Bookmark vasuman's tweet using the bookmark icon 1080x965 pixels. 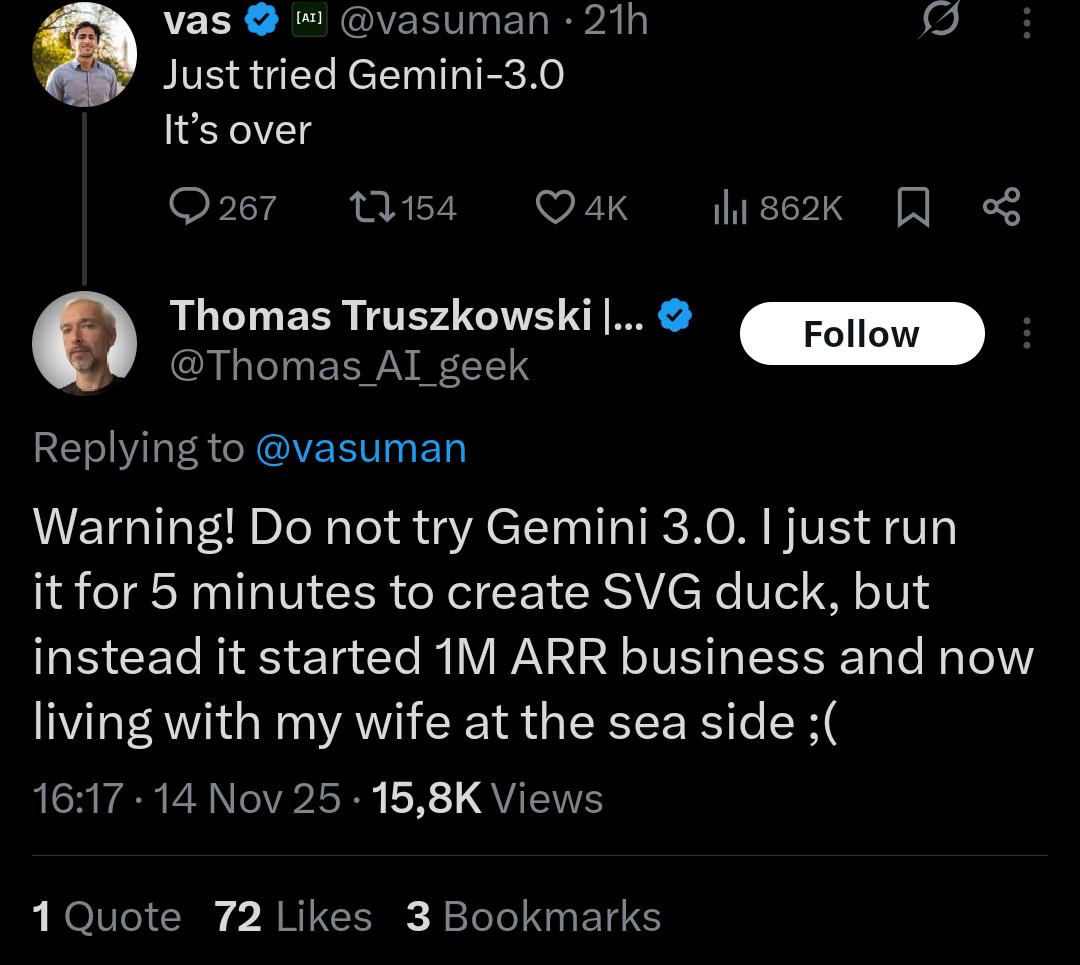tap(913, 207)
